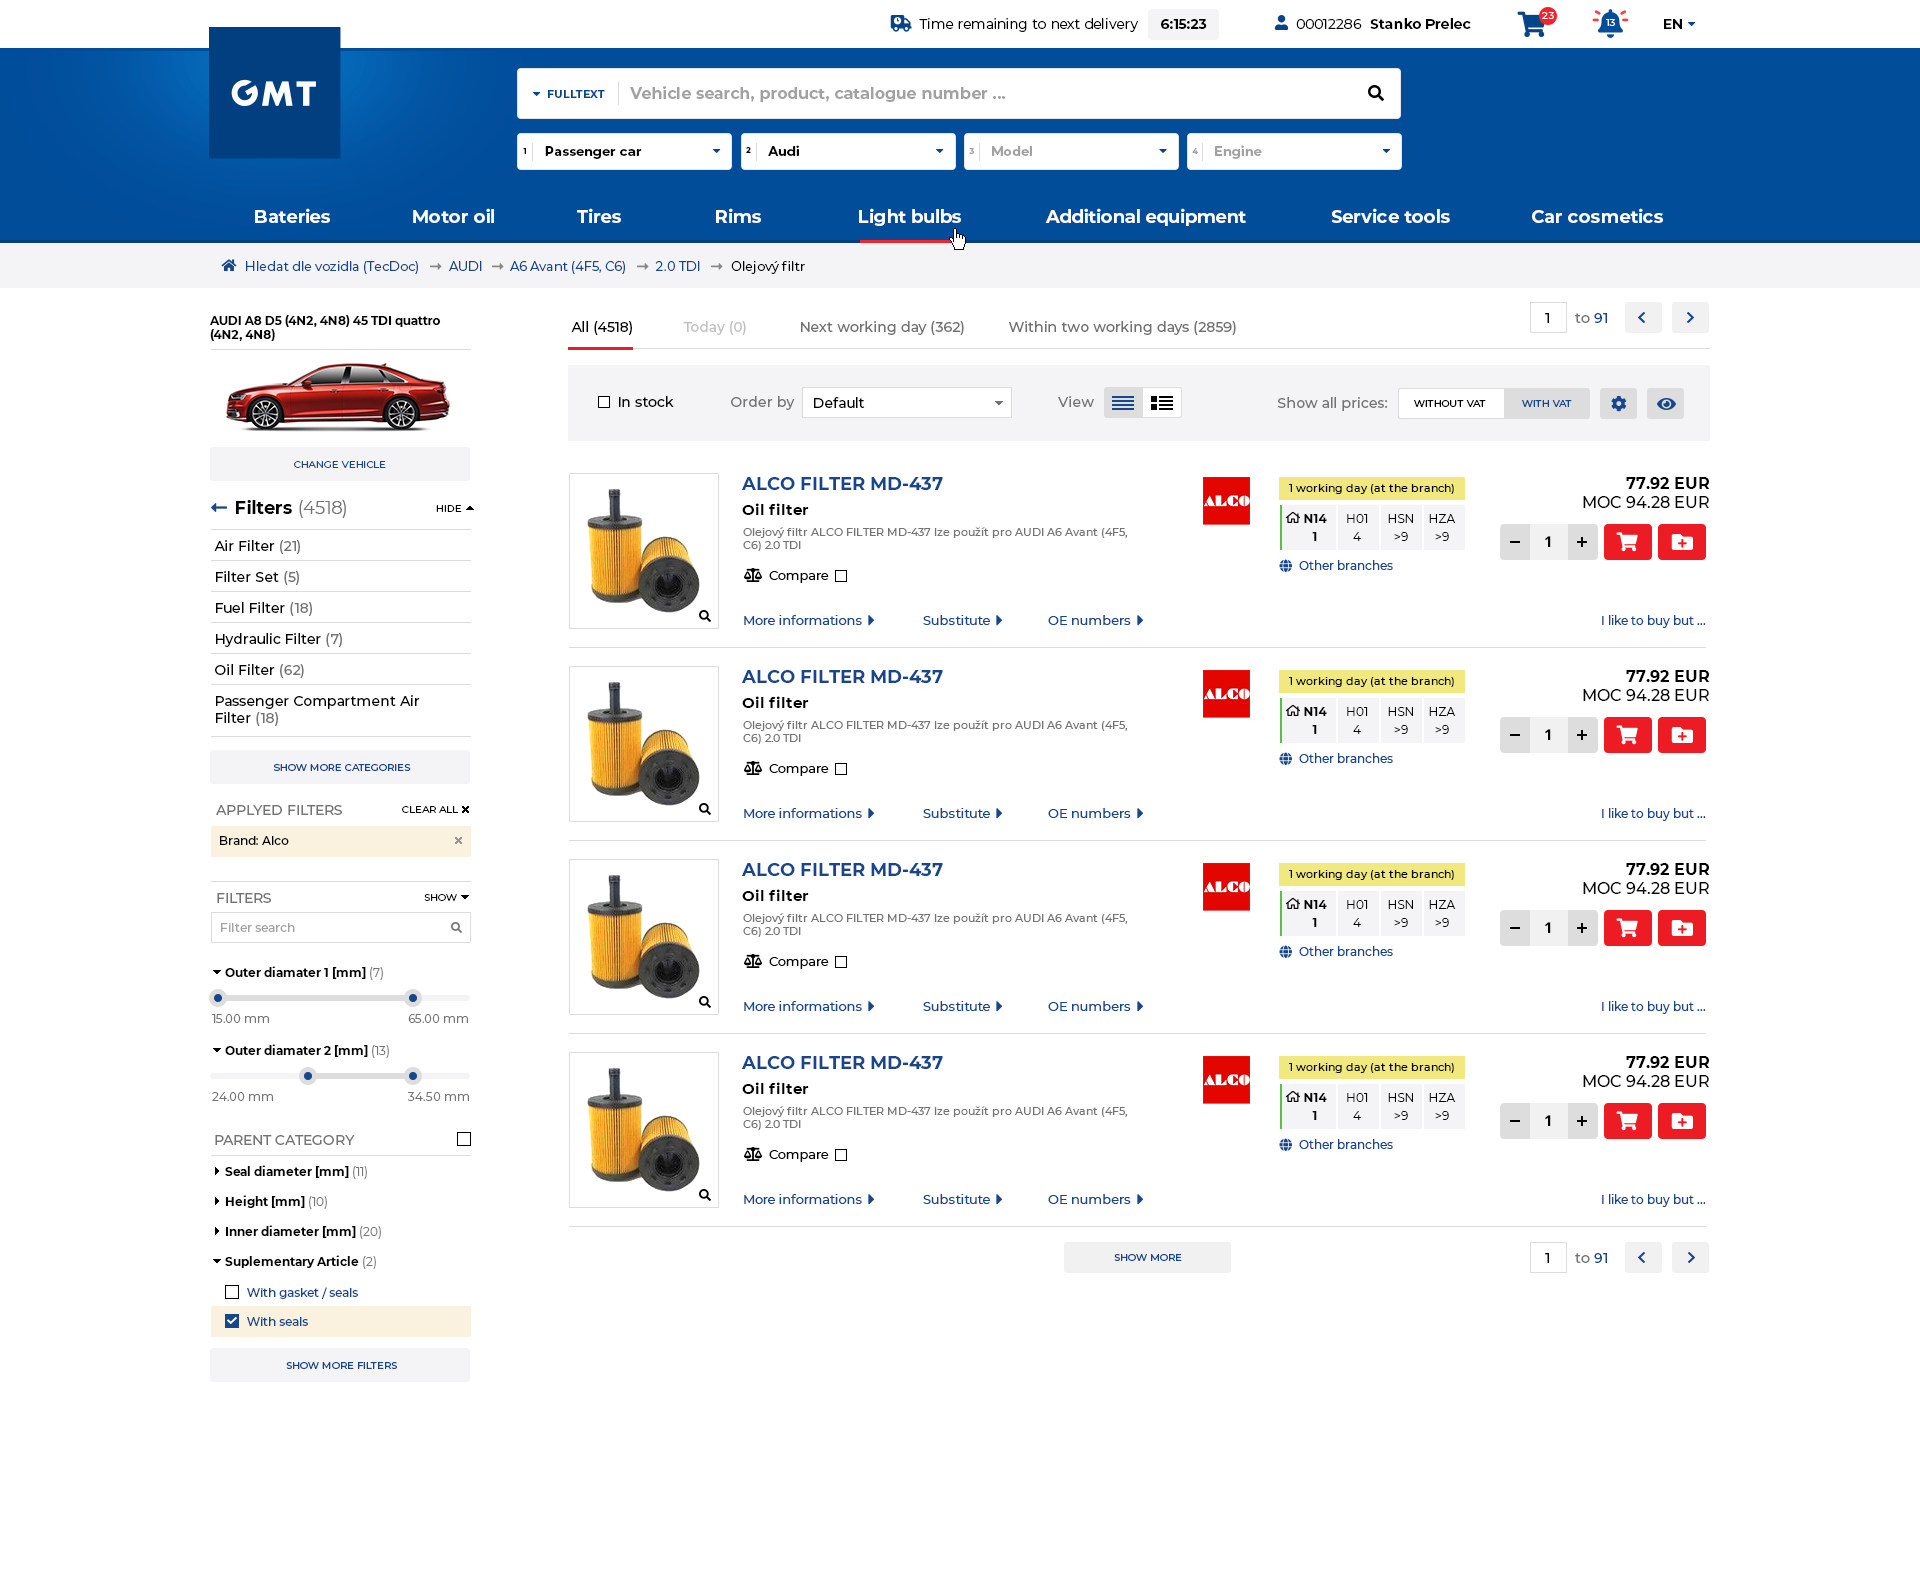Screen dimensions: 1920x1569
Task: Click SHOW MORE FILTERS
Action: 340,1365
